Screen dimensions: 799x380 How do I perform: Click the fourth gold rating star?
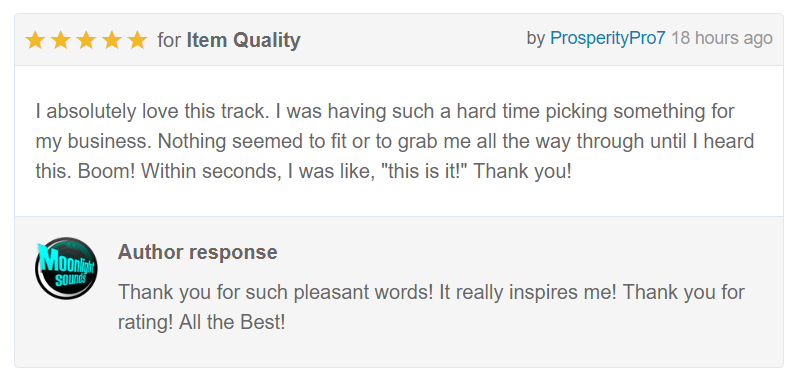112,40
